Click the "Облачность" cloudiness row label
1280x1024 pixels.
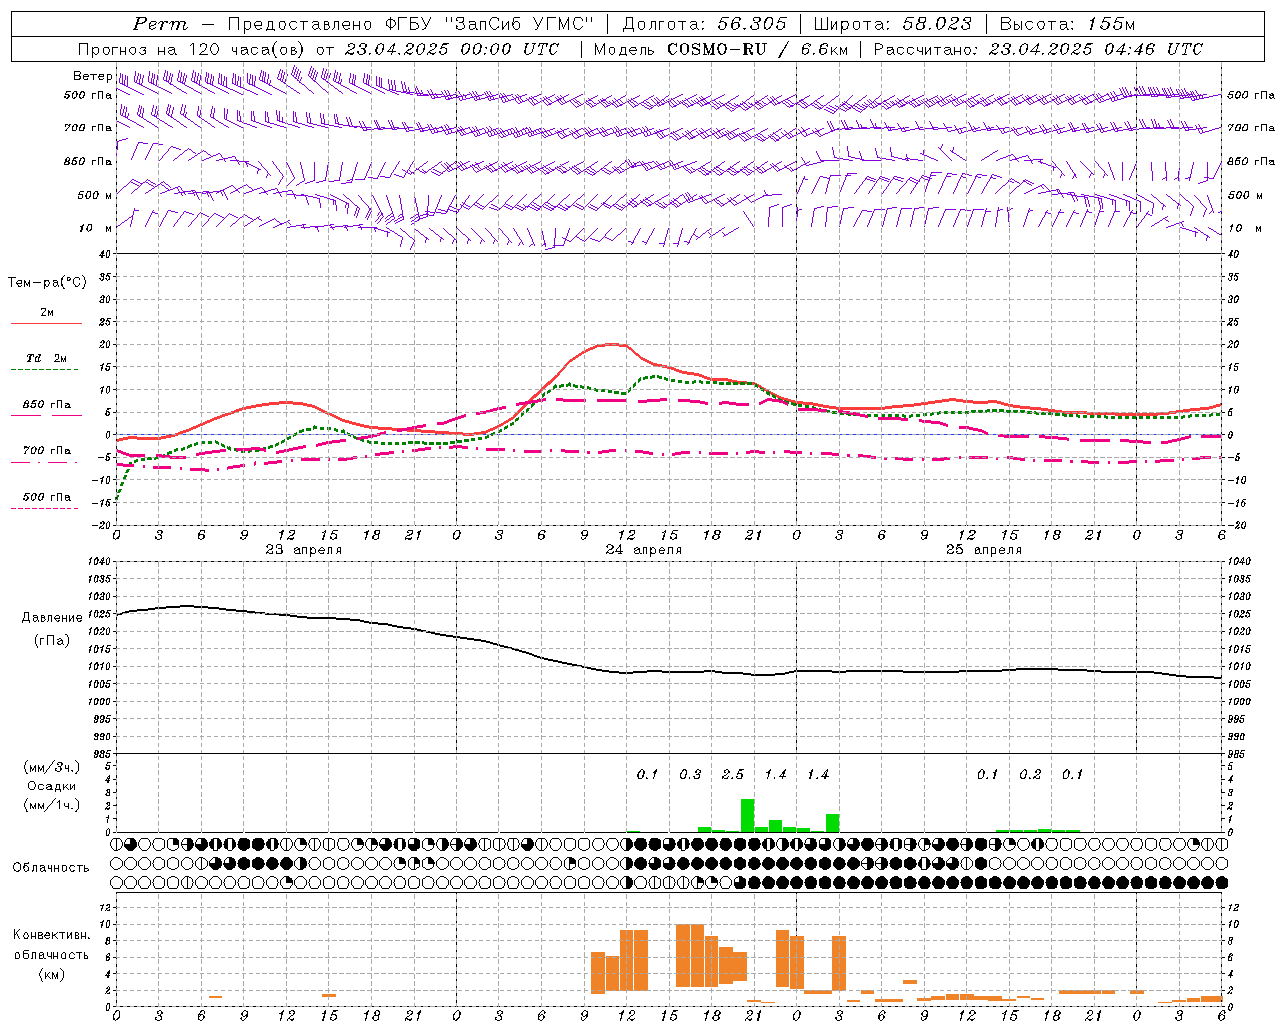[51, 867]
